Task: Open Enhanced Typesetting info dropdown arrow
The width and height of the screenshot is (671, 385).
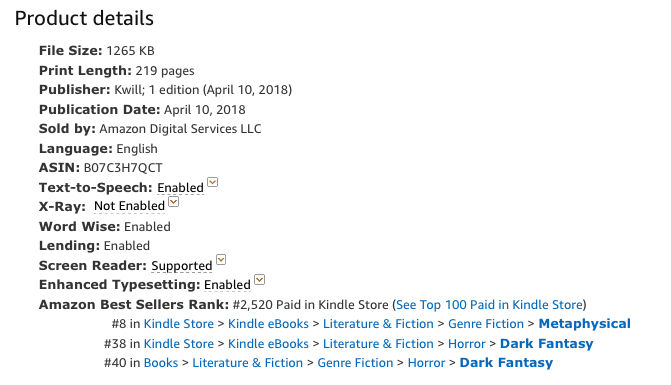Action: pos(260,279)
